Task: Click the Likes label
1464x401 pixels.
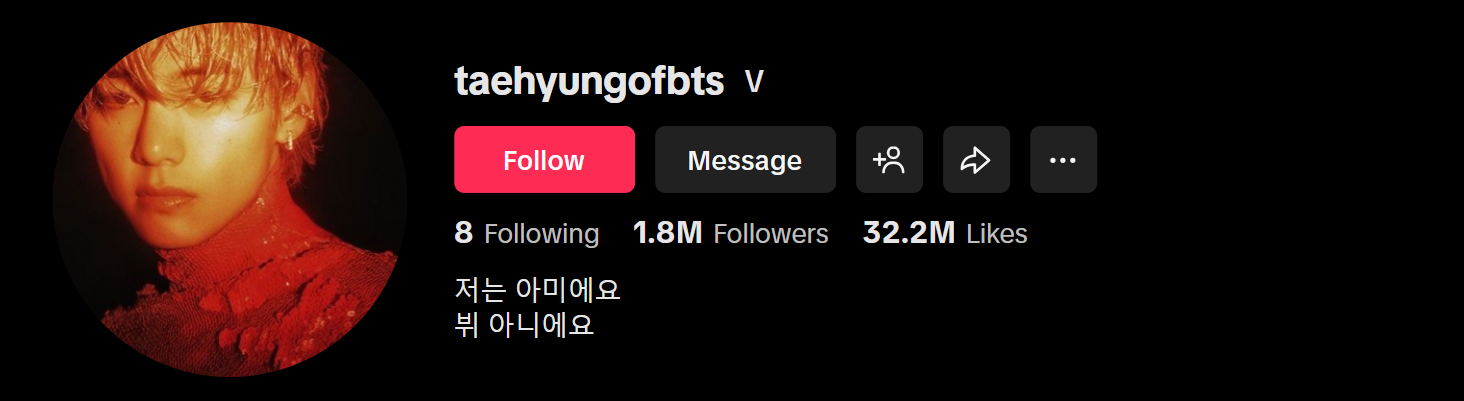Action: tap(996, 234)
